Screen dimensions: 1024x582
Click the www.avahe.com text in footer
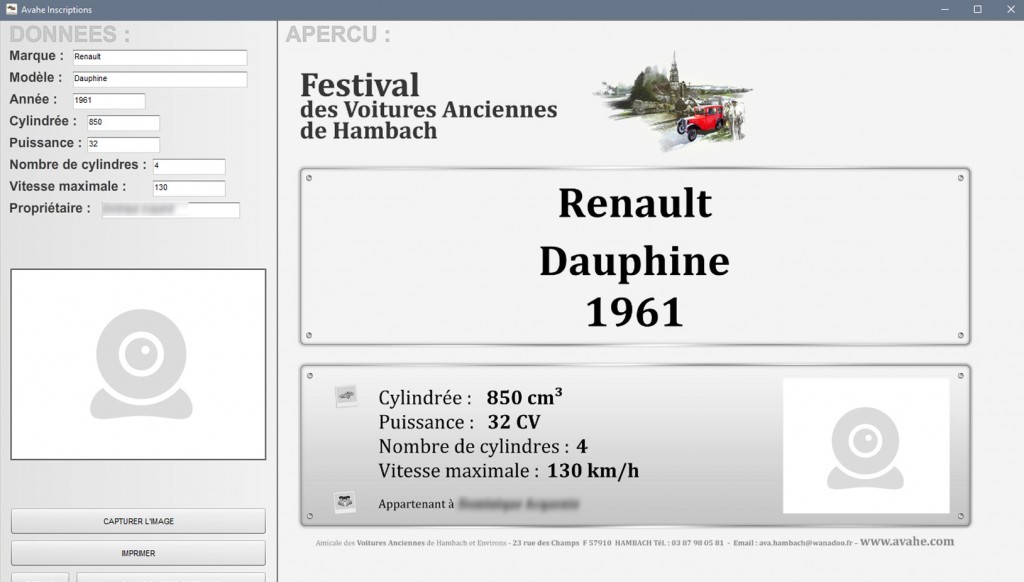pos(907,541)
